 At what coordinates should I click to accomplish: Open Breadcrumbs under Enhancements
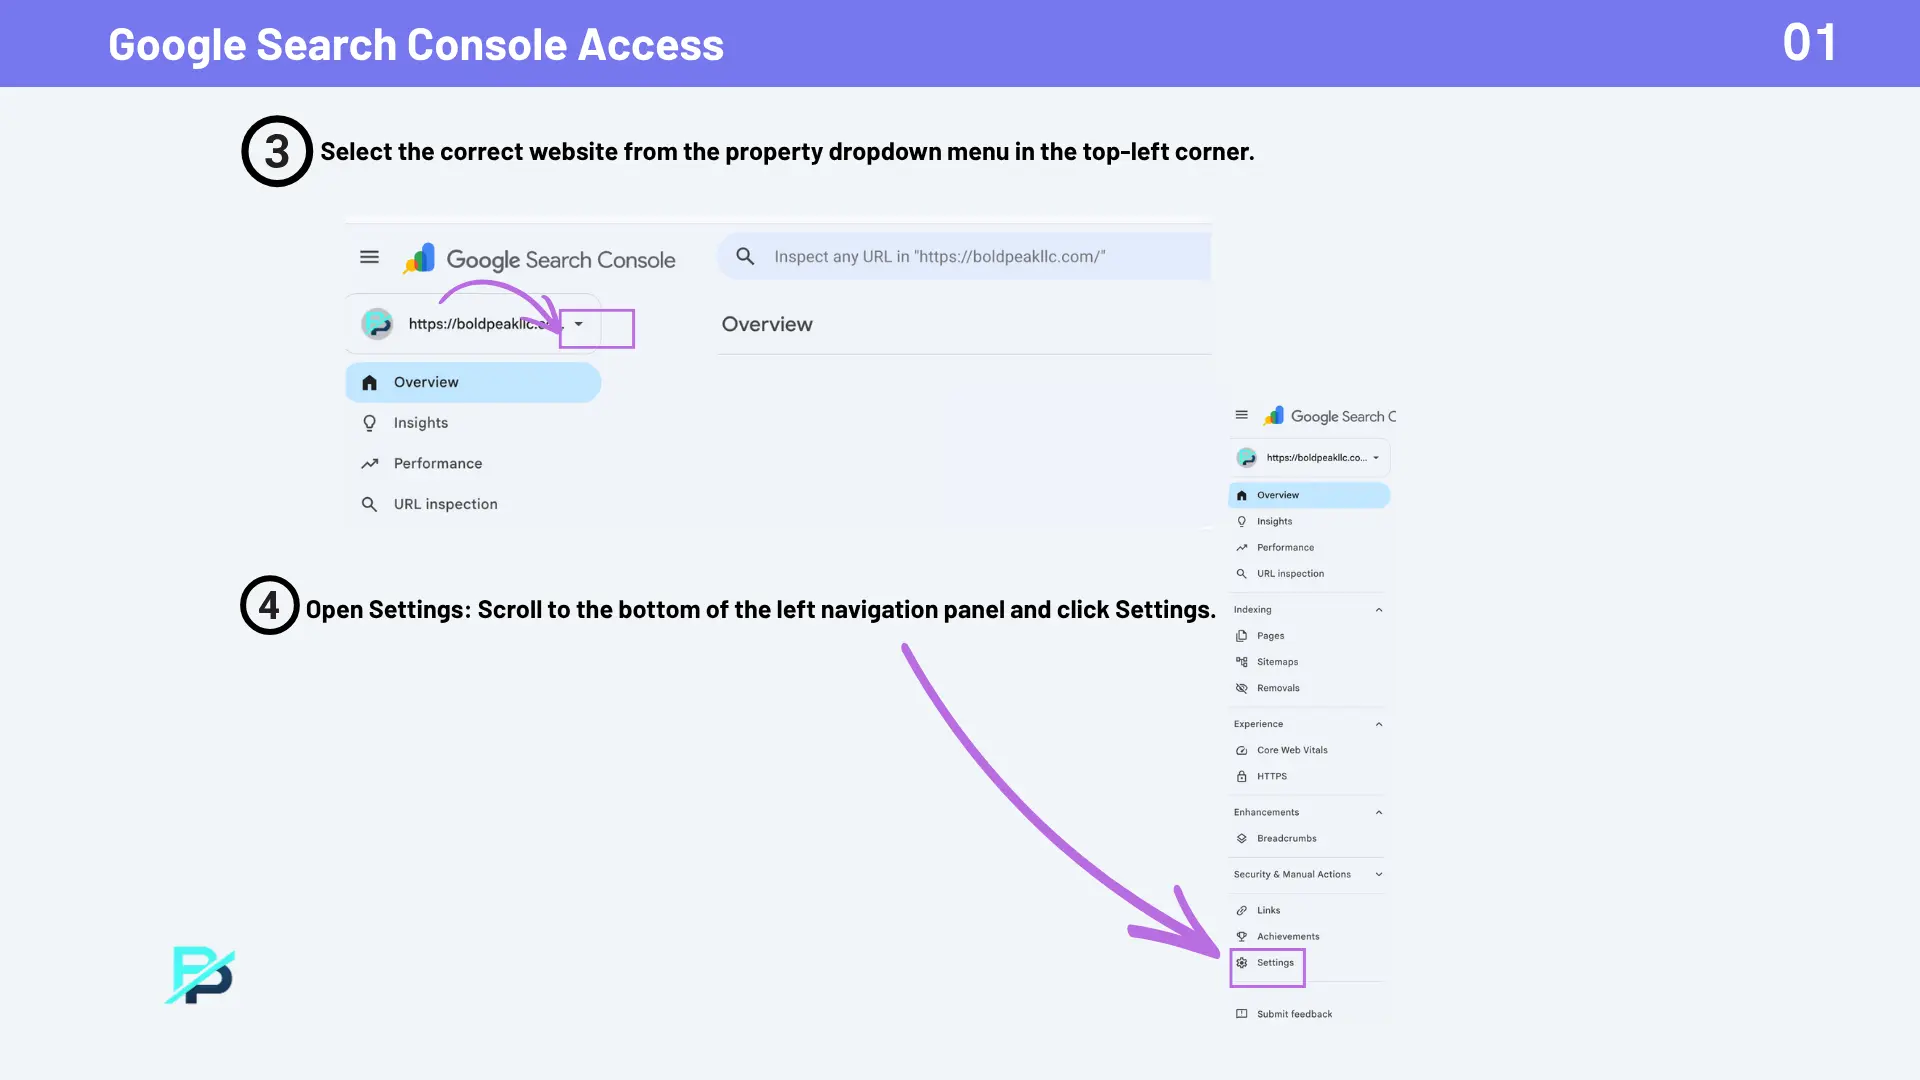point(1286,839)
